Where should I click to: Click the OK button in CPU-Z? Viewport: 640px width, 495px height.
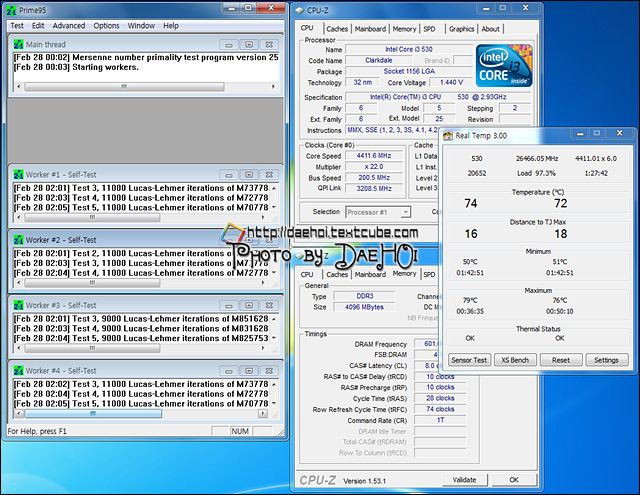coord(514,480)
